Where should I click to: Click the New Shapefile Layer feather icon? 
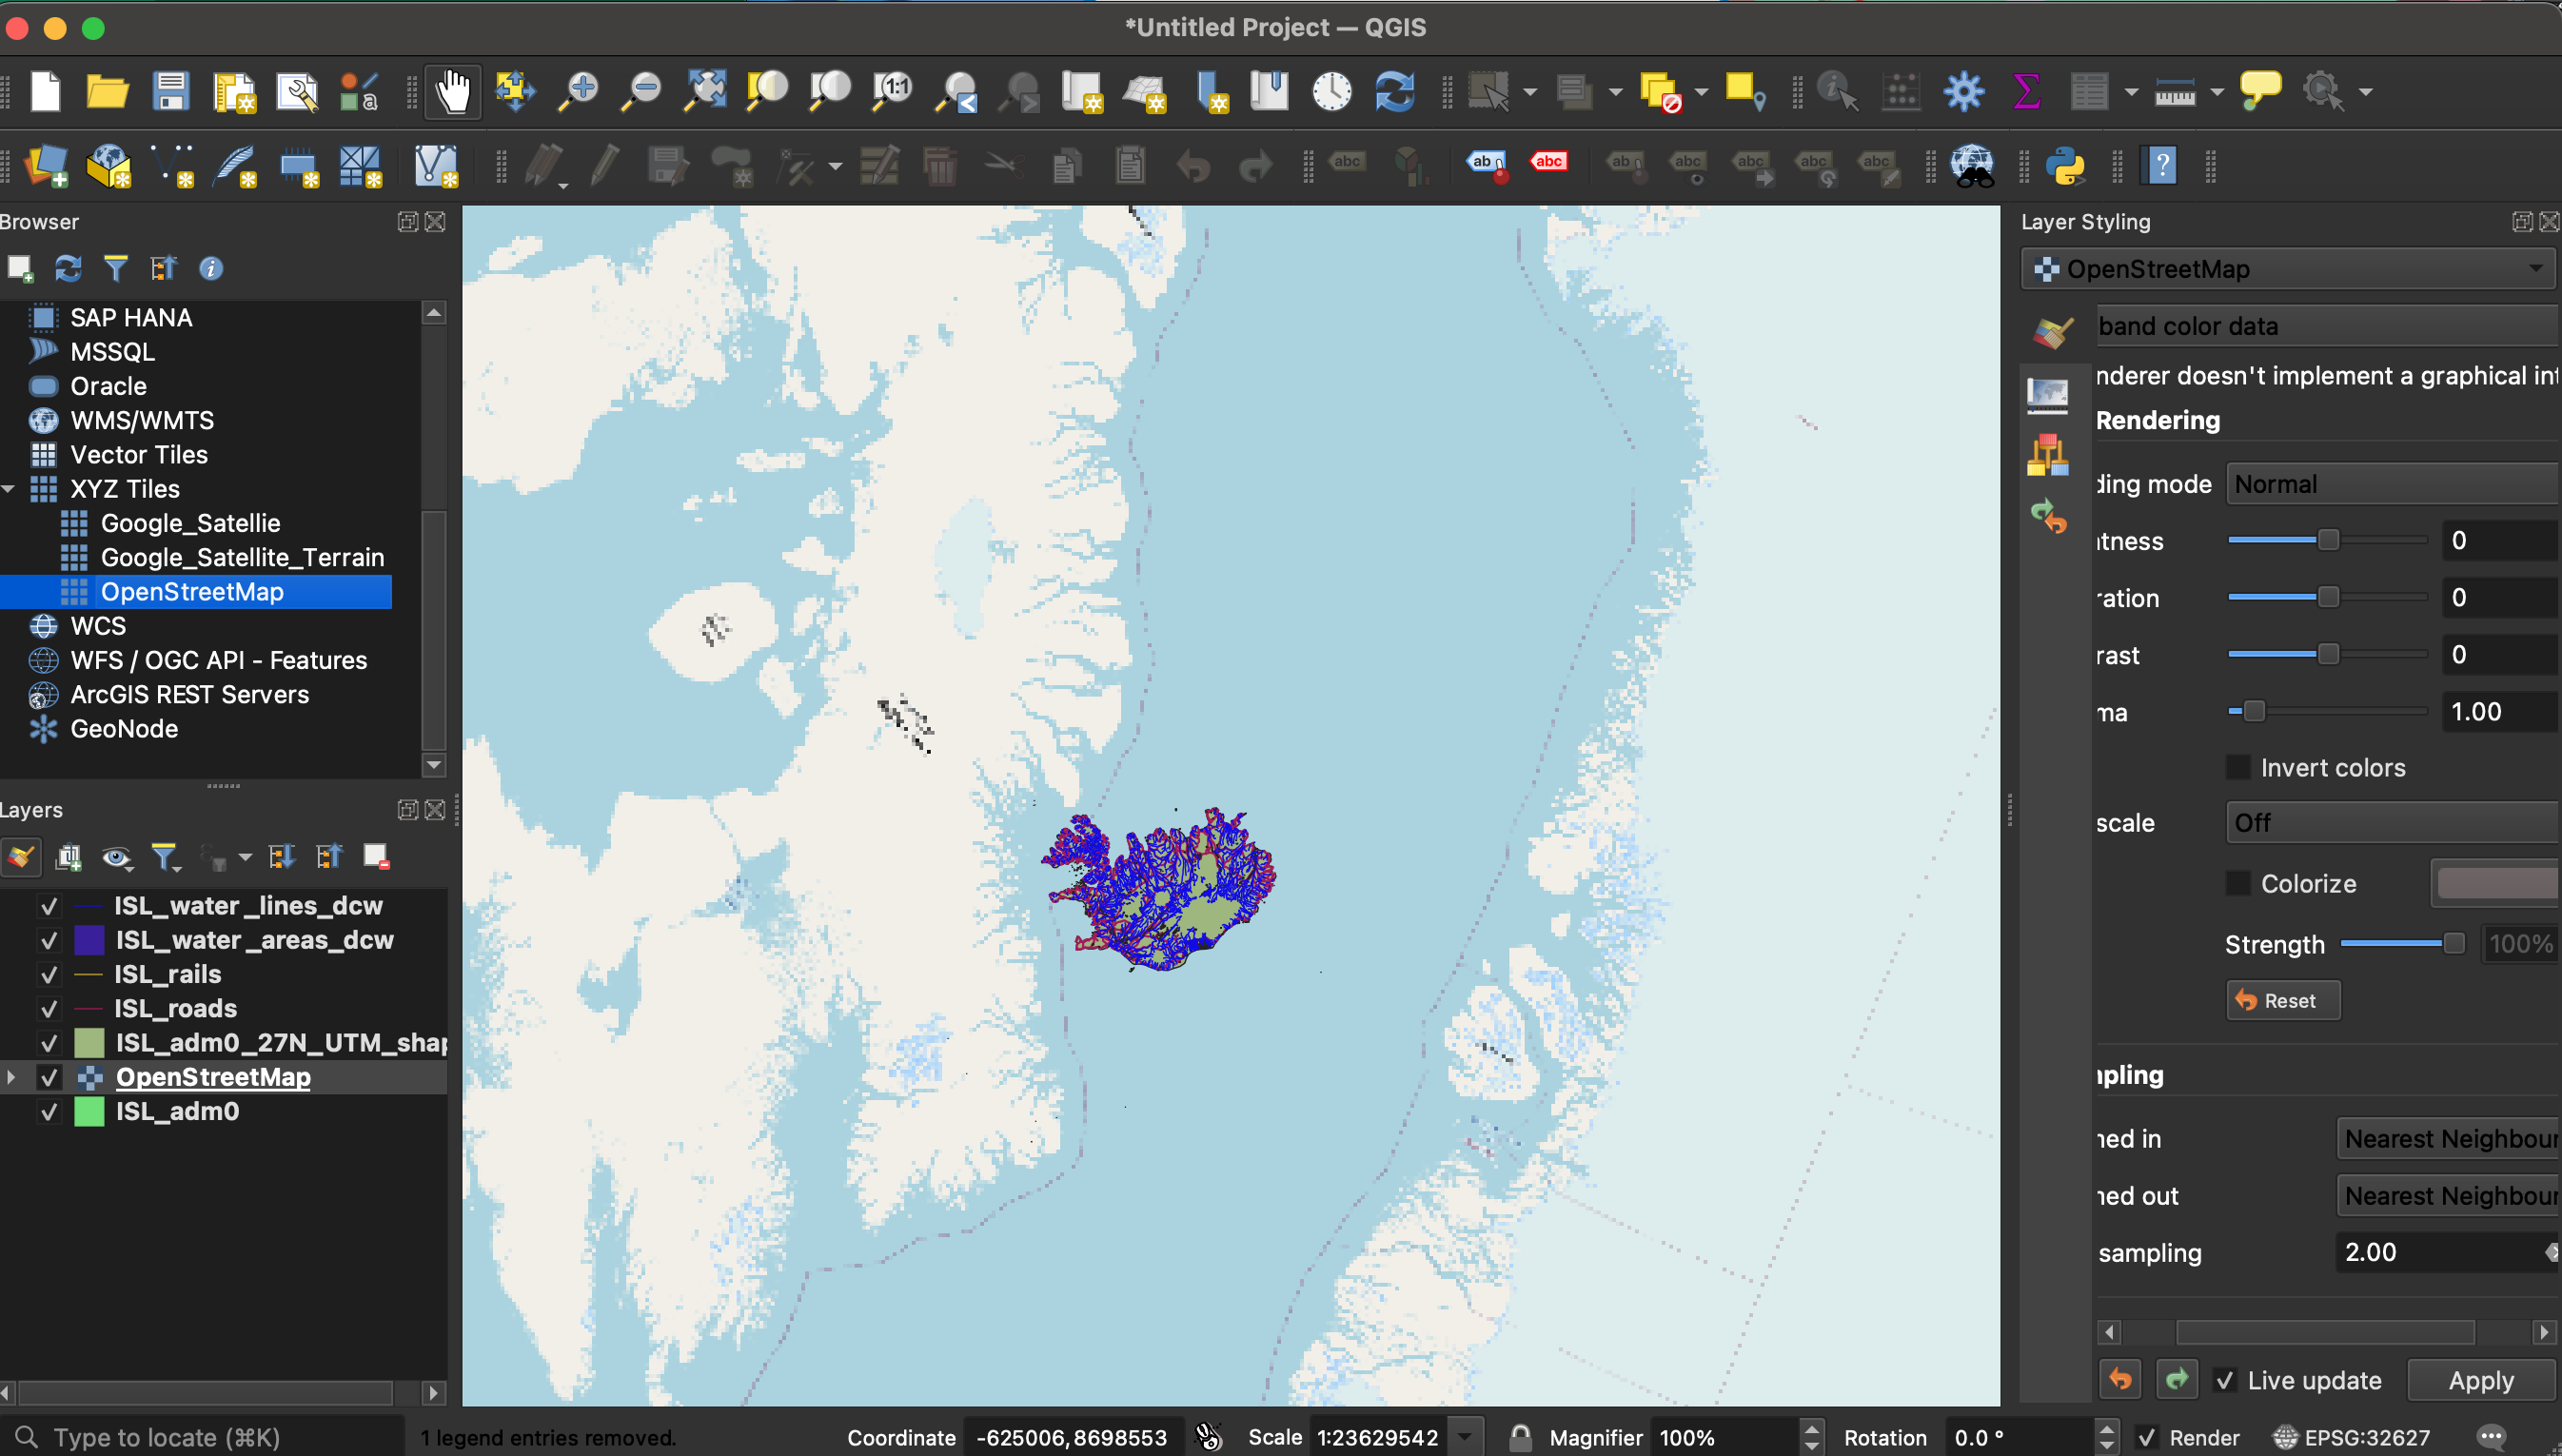point(236,166)
